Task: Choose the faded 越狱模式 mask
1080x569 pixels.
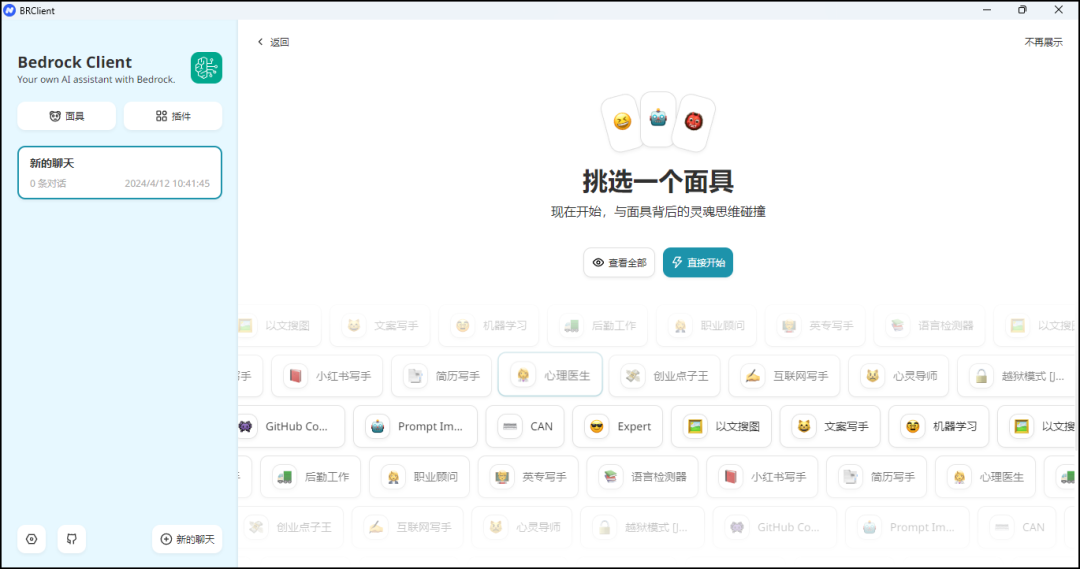Action: [643, 527]
